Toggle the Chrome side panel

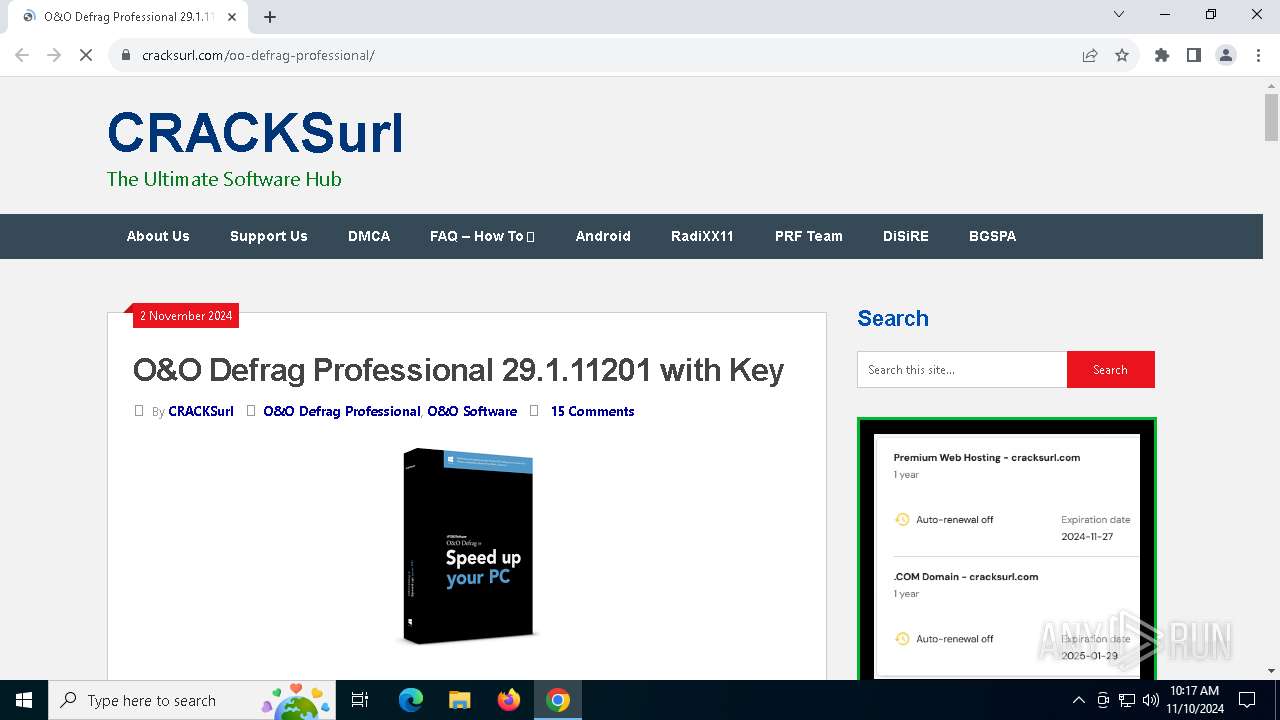tap(1194, 55)
